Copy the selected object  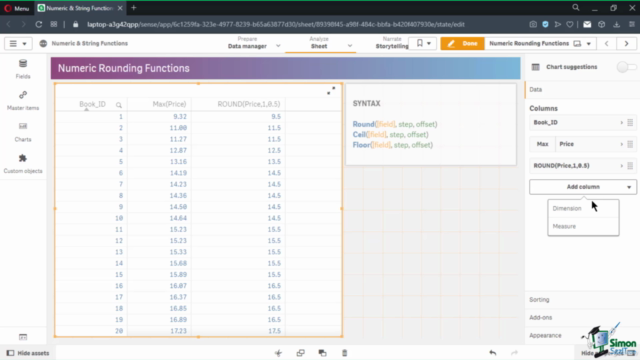pos(300,353)
